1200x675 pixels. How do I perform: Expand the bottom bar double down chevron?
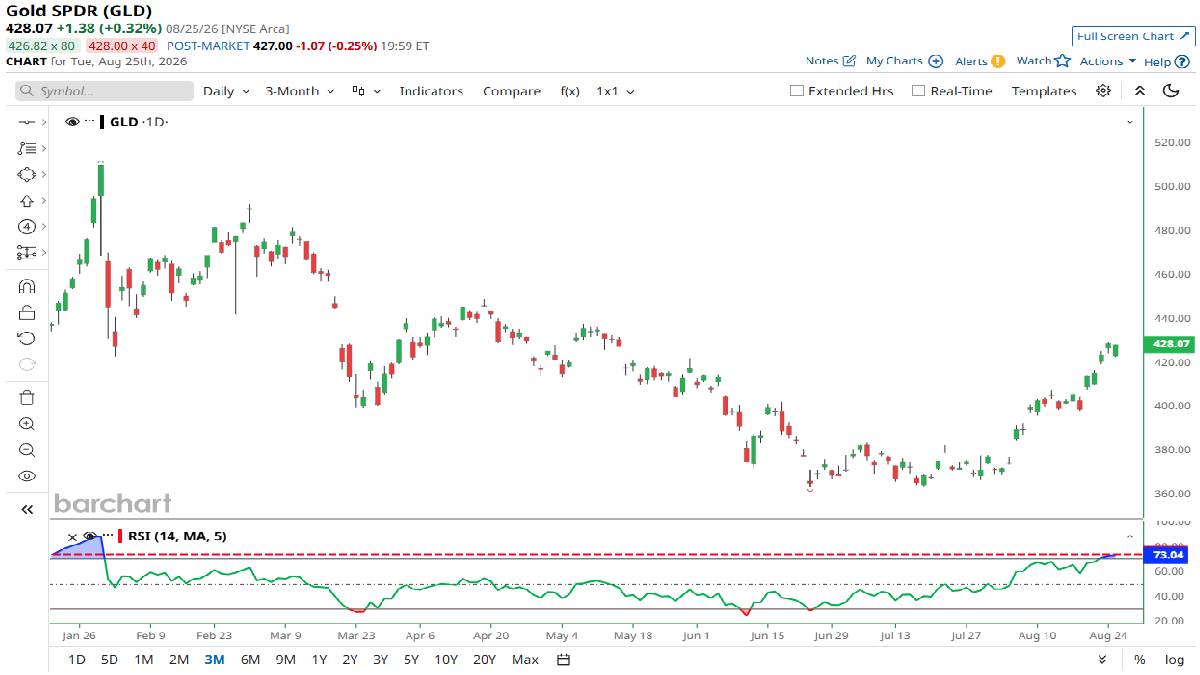pyautogui.click(x=1102, y=659)
